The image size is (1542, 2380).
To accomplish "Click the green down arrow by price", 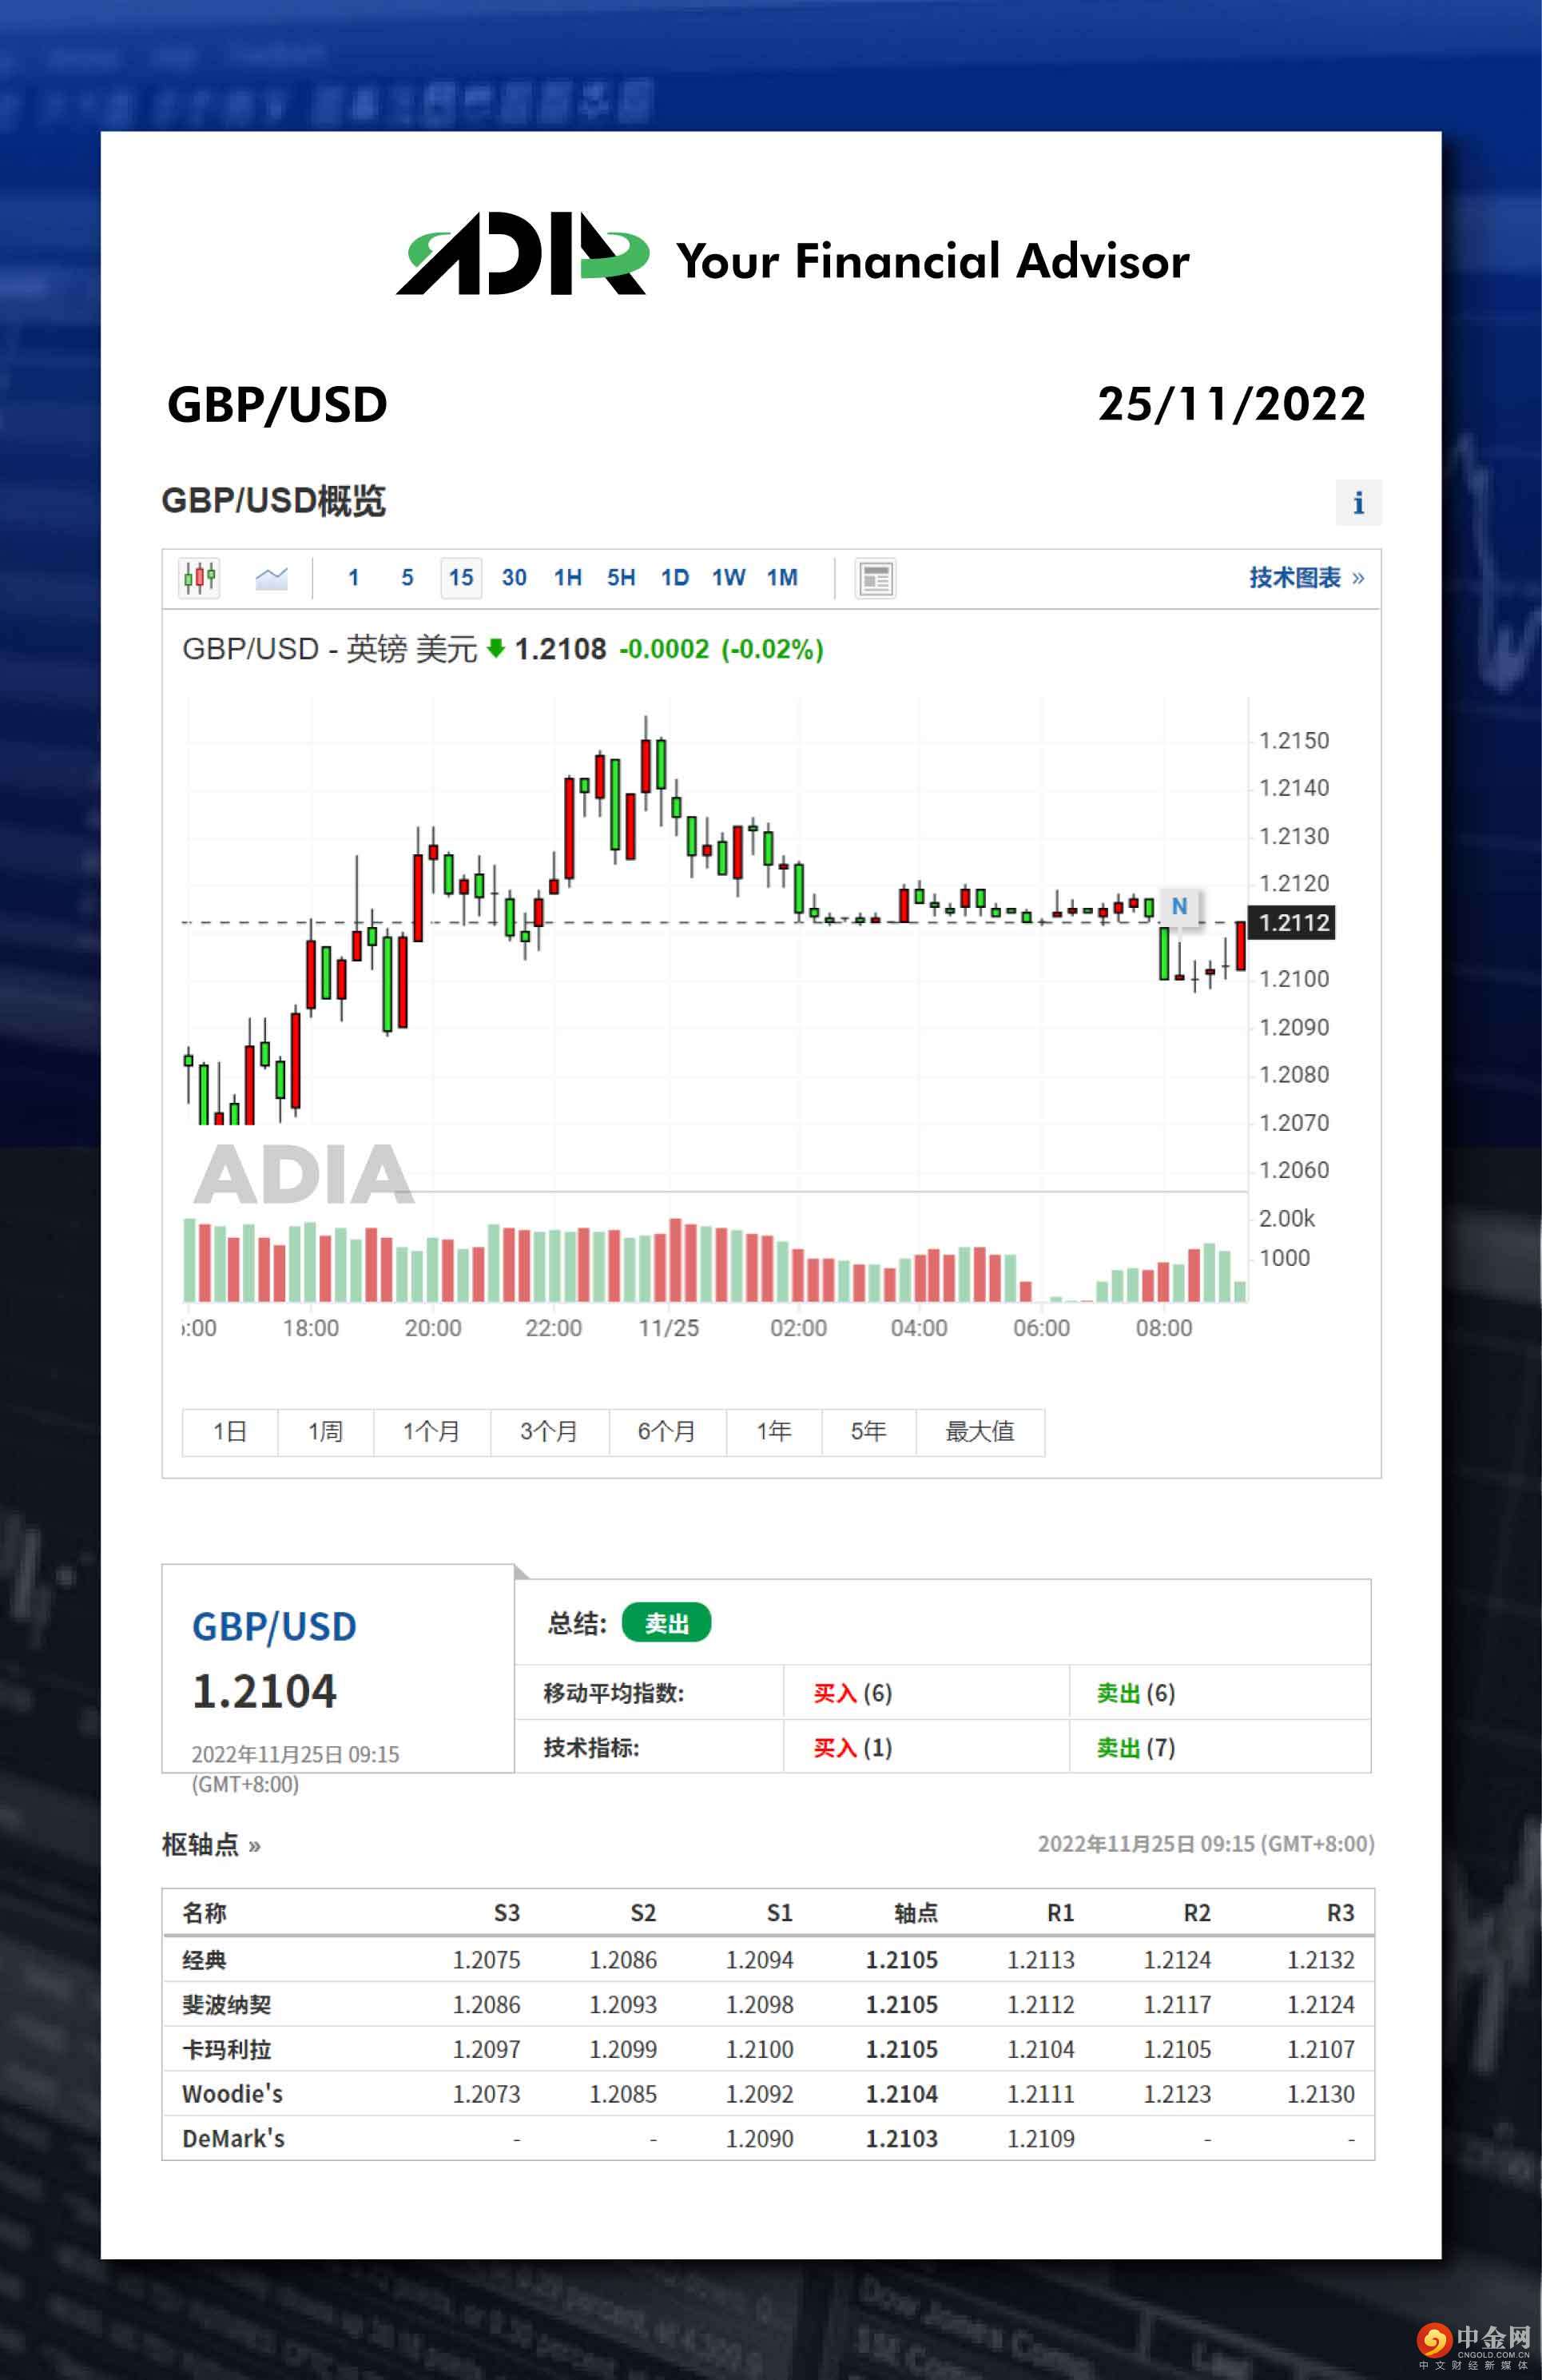I will 495,649.
